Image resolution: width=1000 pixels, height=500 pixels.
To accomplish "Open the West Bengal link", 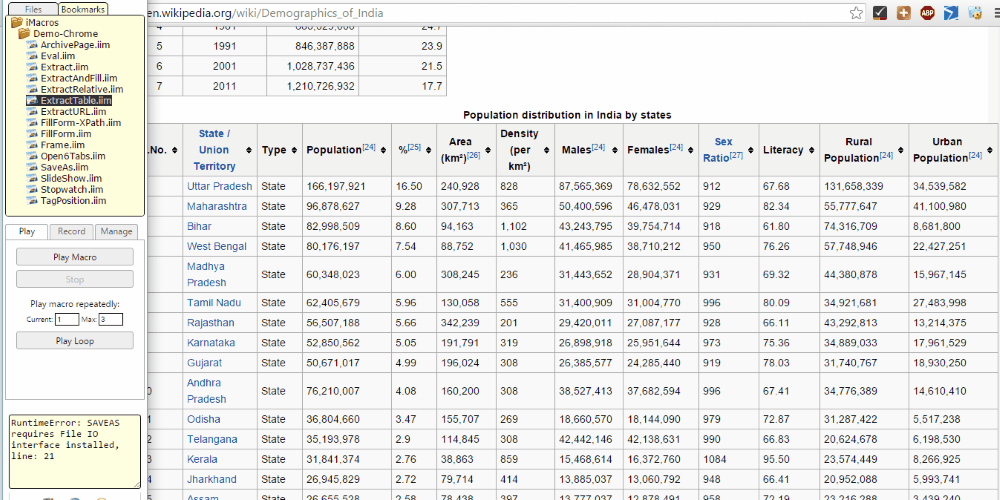I will [x=217, y=246].
